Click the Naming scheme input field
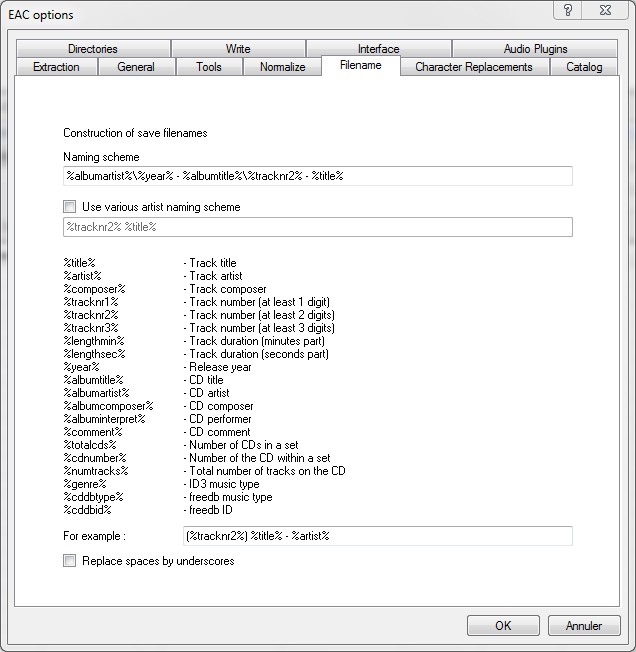The width and height of the screenshot is (636, 652). 317,176
